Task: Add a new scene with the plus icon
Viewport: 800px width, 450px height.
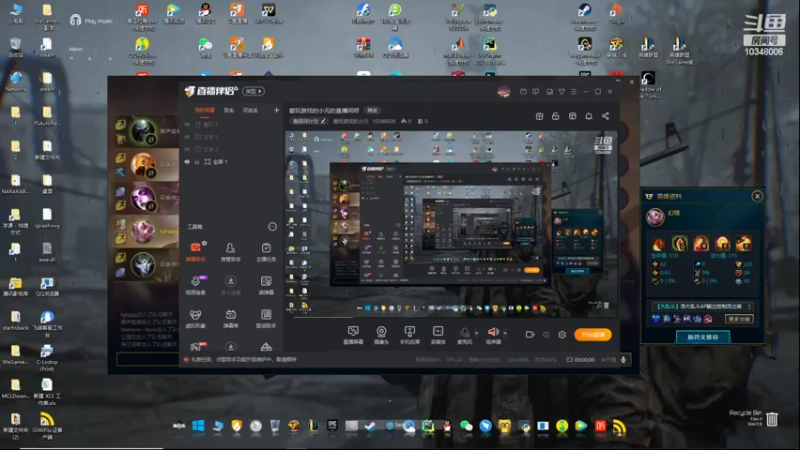Action: click(x=277, y=110)
